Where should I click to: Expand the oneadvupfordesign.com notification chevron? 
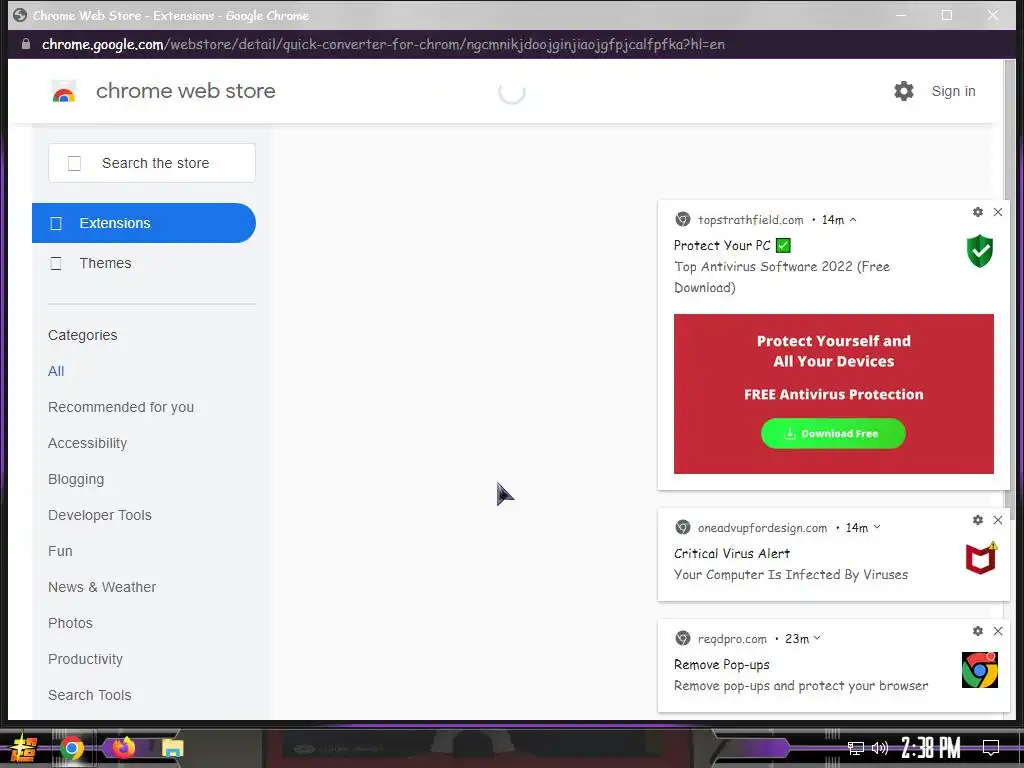877,527
